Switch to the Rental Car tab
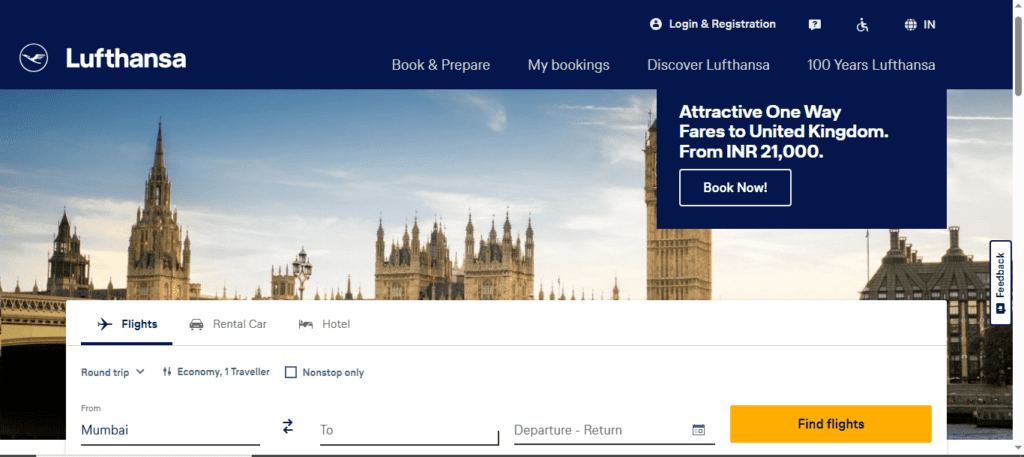This screenshot has width=1024, height=457. pos(228,324)
